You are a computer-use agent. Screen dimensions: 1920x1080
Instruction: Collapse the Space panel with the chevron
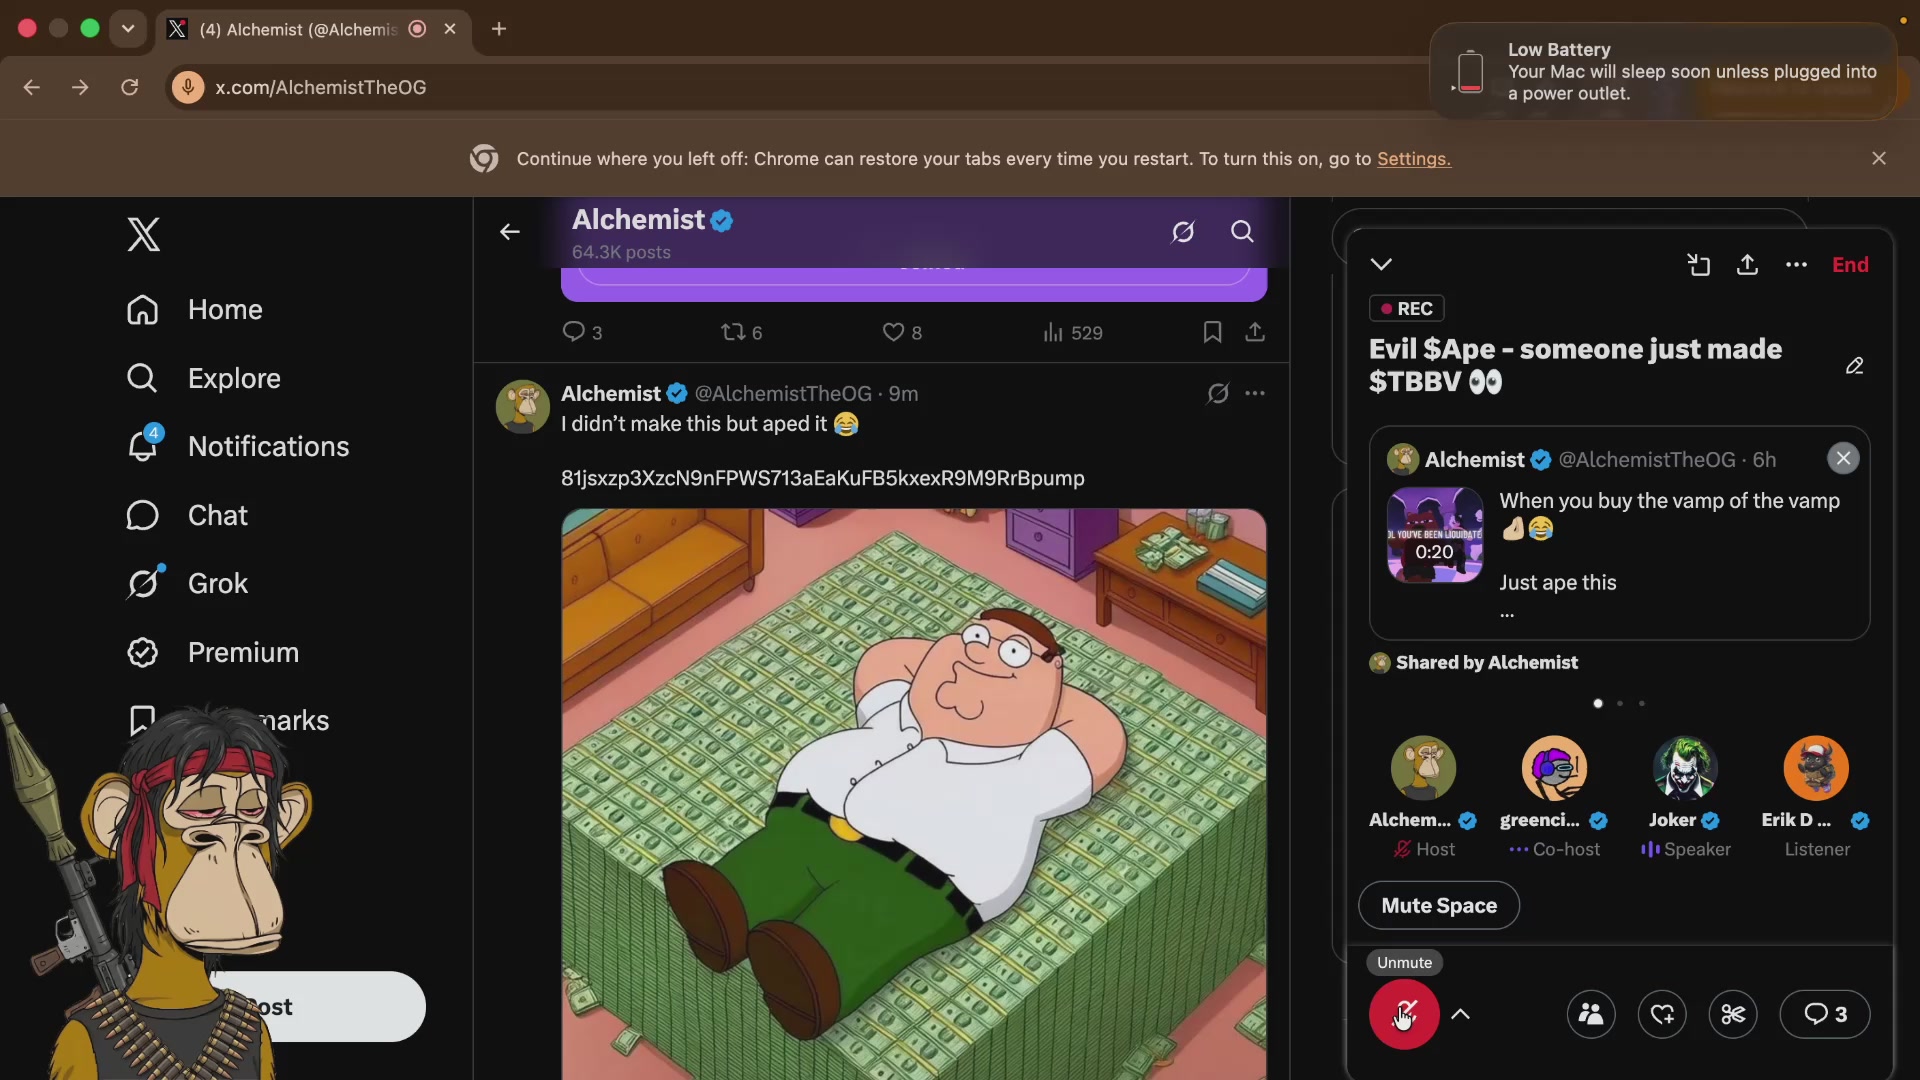click(1381, 264)
